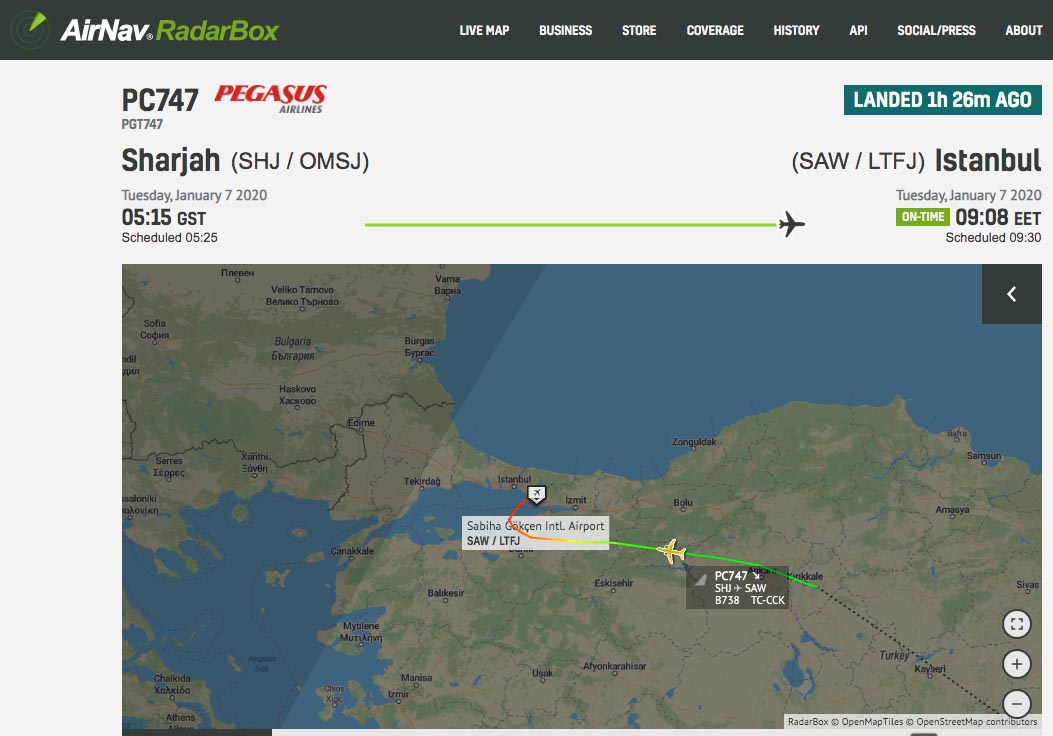Open the Live Map menu item
This screenshot has height=736, width=1053.
coord(484,30)
